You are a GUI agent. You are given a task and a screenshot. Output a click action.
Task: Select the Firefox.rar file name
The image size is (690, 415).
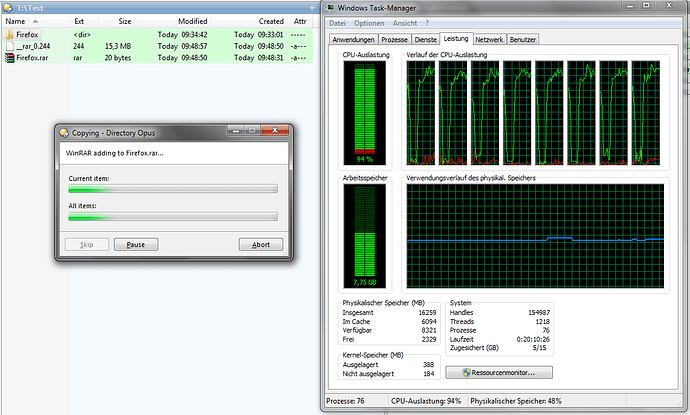[32, 58]
